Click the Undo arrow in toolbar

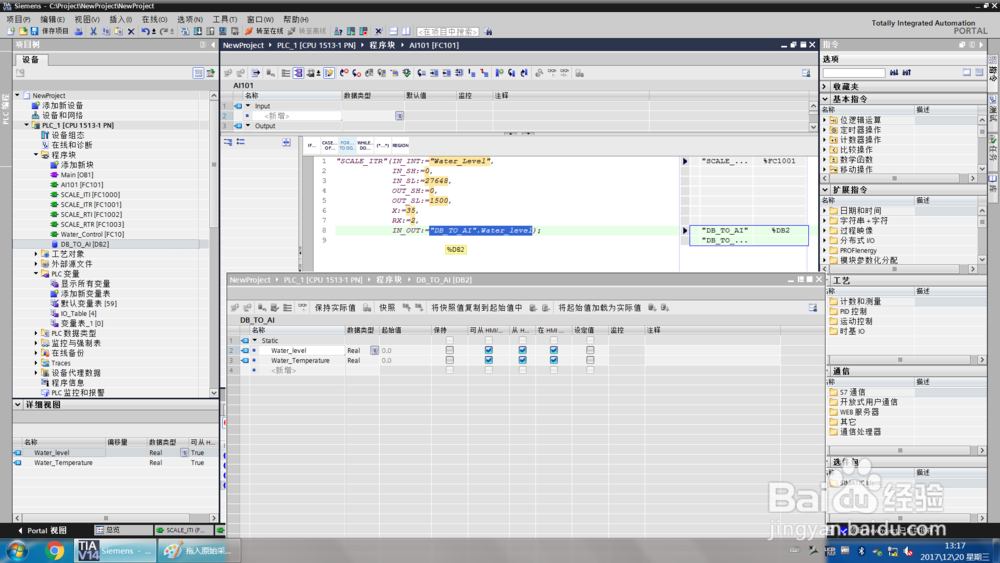click(x=145, y=31)
